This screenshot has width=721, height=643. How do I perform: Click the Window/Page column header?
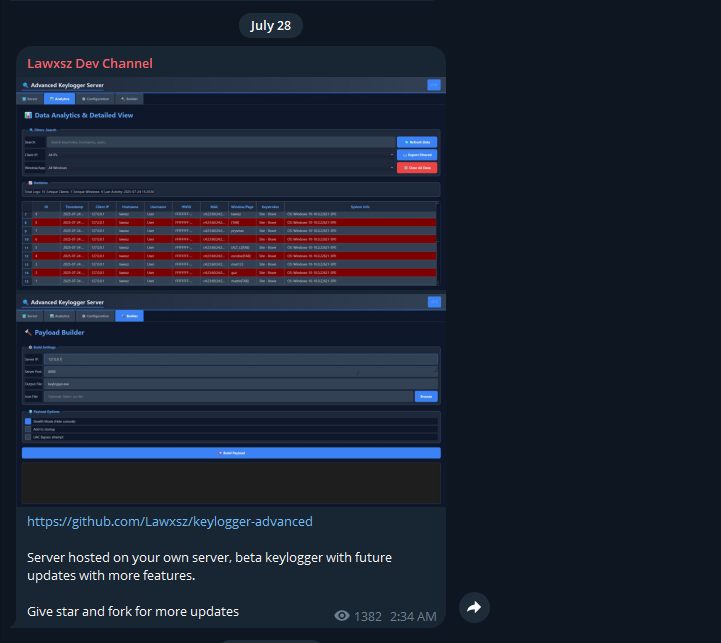click(x=242, y=207)
